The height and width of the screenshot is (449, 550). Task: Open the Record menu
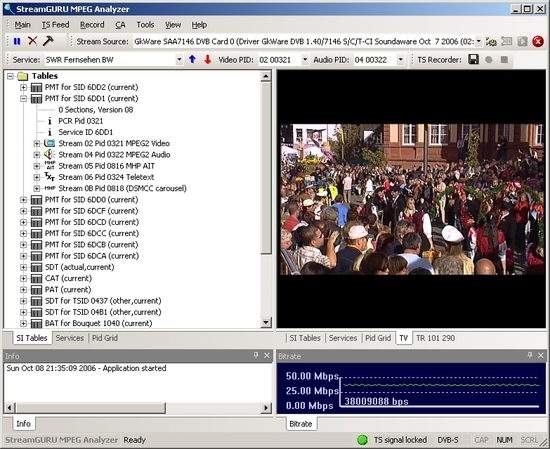point(92,25)
